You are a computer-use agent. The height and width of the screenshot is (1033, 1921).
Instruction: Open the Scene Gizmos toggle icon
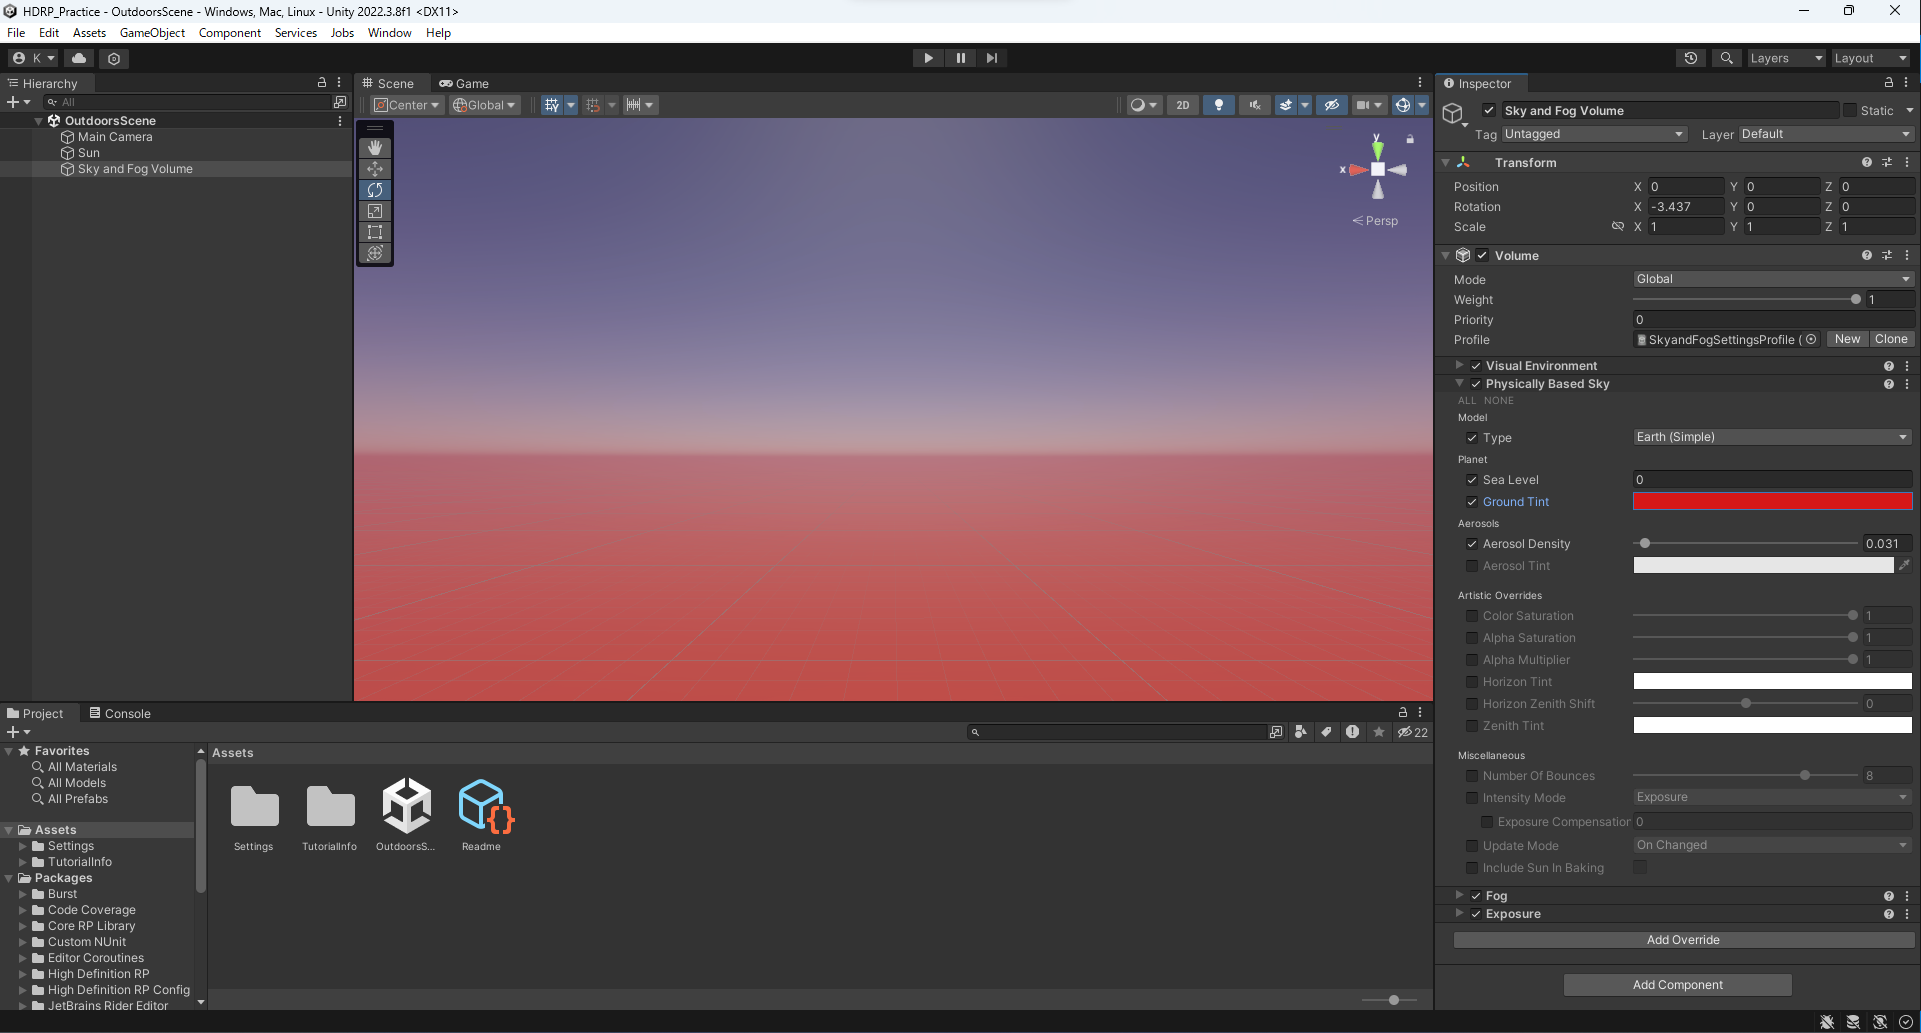(x=1403, y=105)
